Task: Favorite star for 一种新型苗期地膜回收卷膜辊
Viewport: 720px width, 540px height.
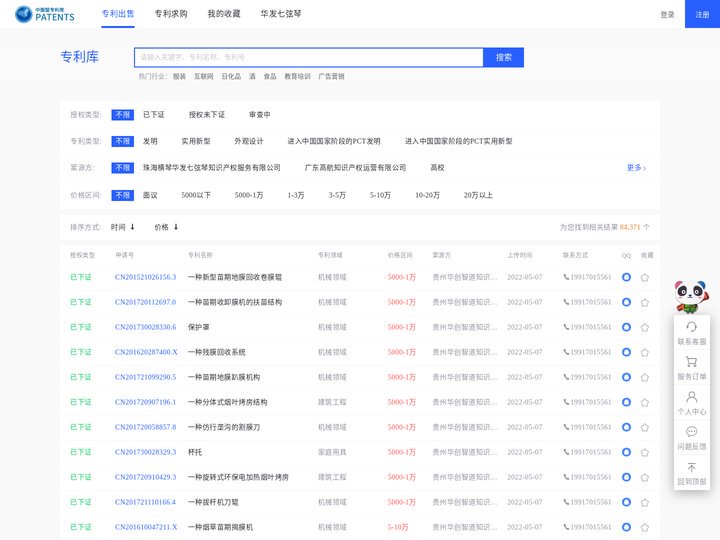Action: click(x=645, y=277)
